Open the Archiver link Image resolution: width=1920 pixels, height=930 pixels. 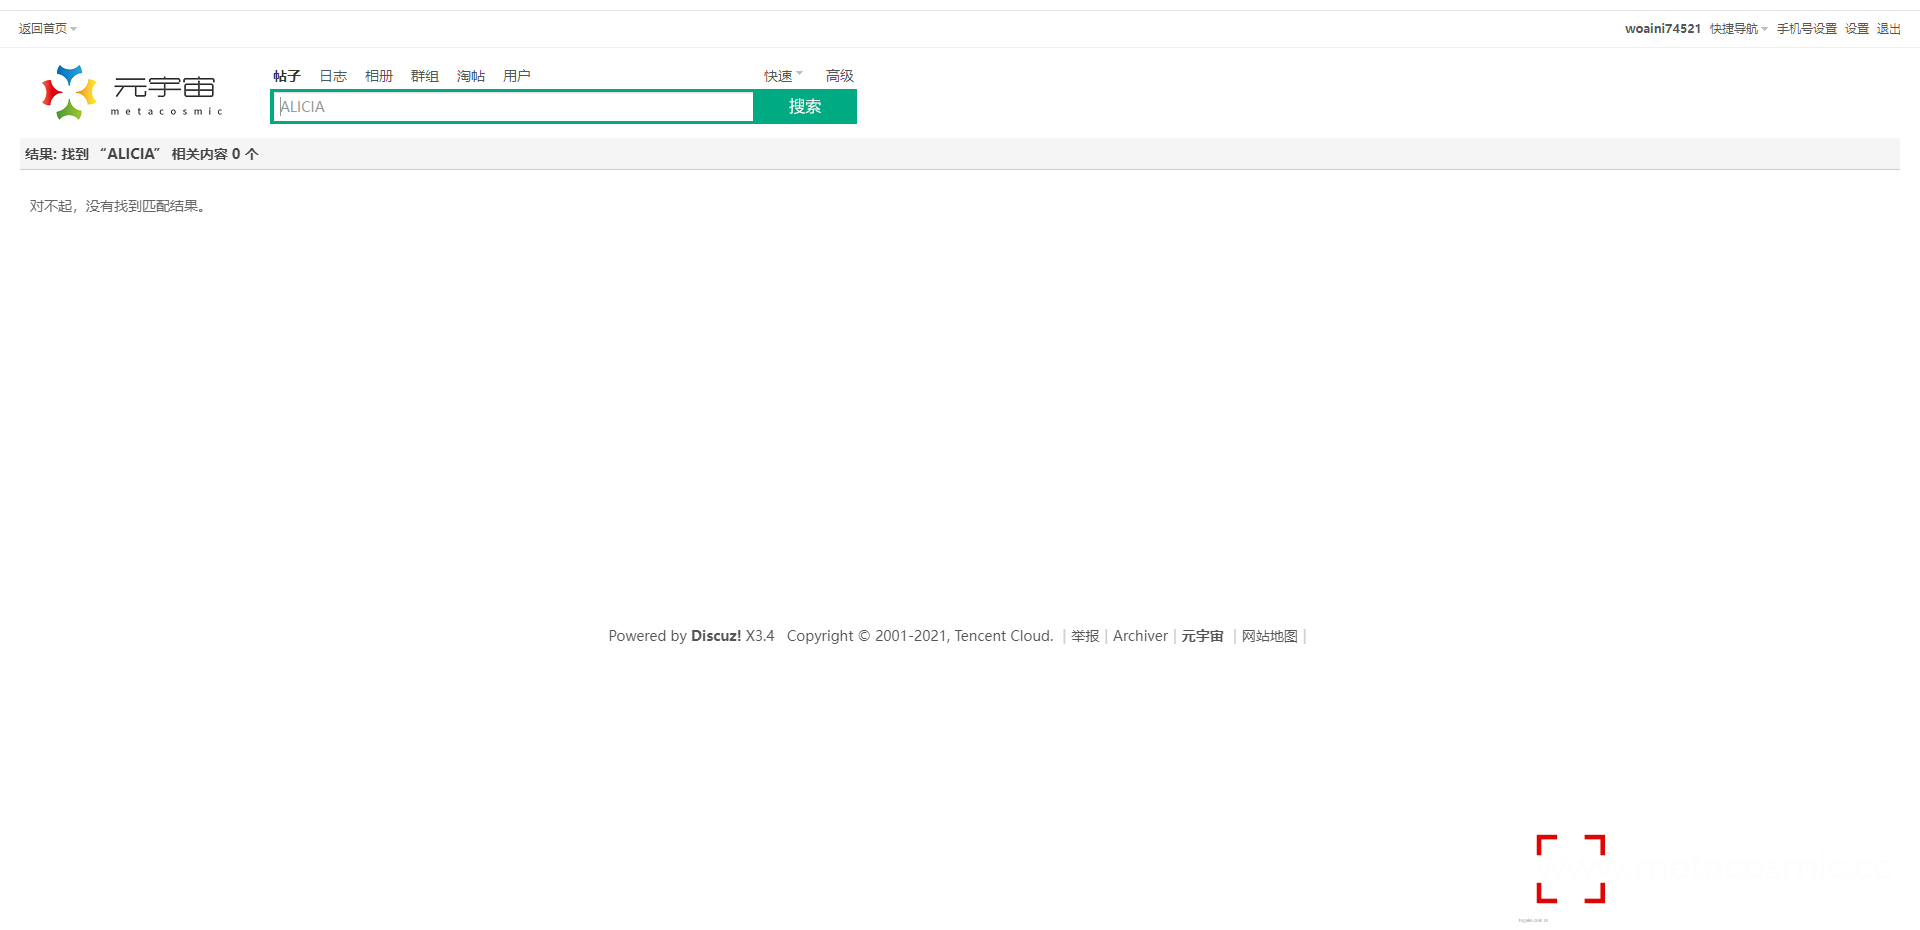pyautogui.click(x=1140, y=636)
